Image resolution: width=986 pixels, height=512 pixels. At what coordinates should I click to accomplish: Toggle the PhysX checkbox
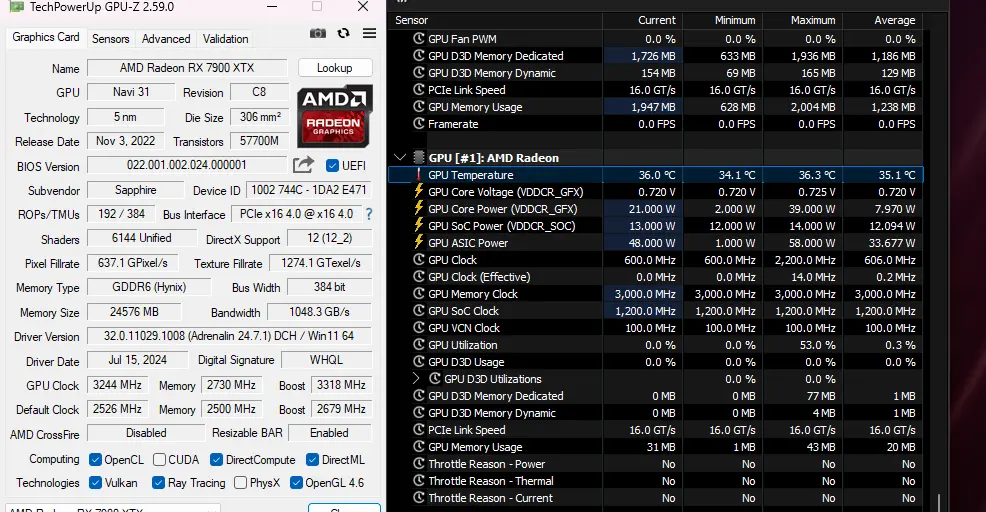click(x=240, y=482)
